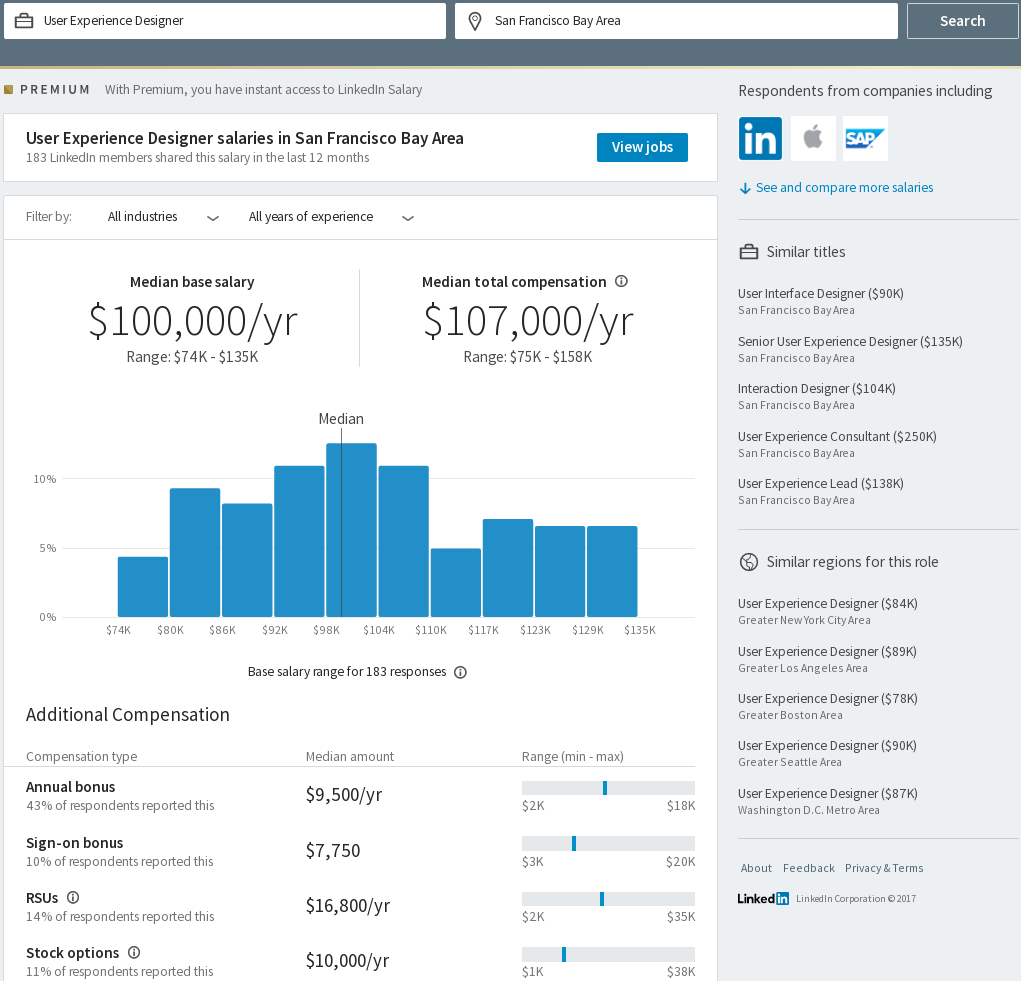Click info icon next to RSUs
The height and width of the screenshot is (981, 1021).
72,898
